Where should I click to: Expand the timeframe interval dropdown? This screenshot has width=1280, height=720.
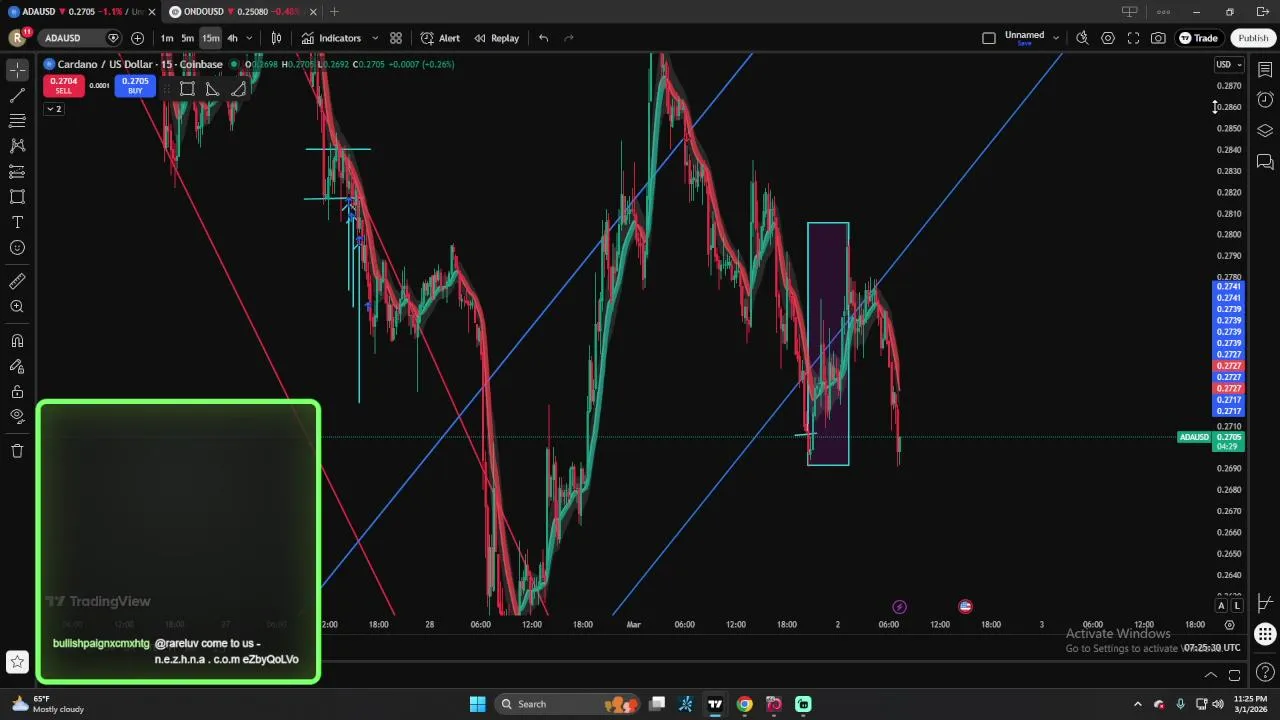249,38
